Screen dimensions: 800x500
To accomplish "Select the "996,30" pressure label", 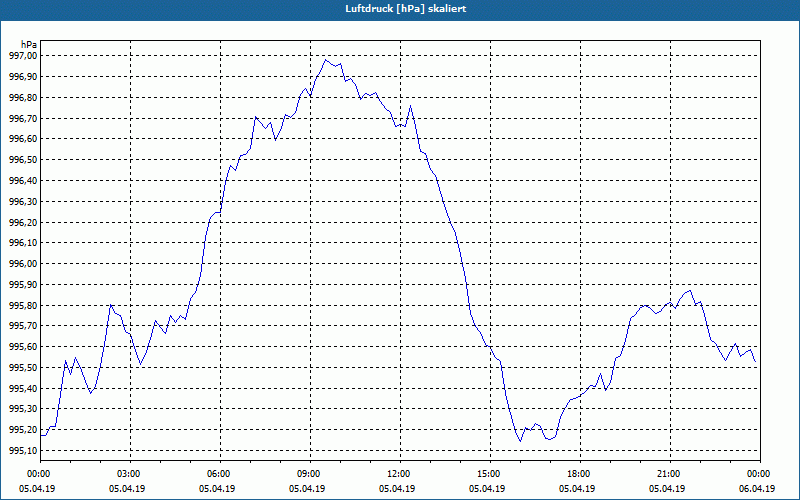I will [x=23, y=202].
